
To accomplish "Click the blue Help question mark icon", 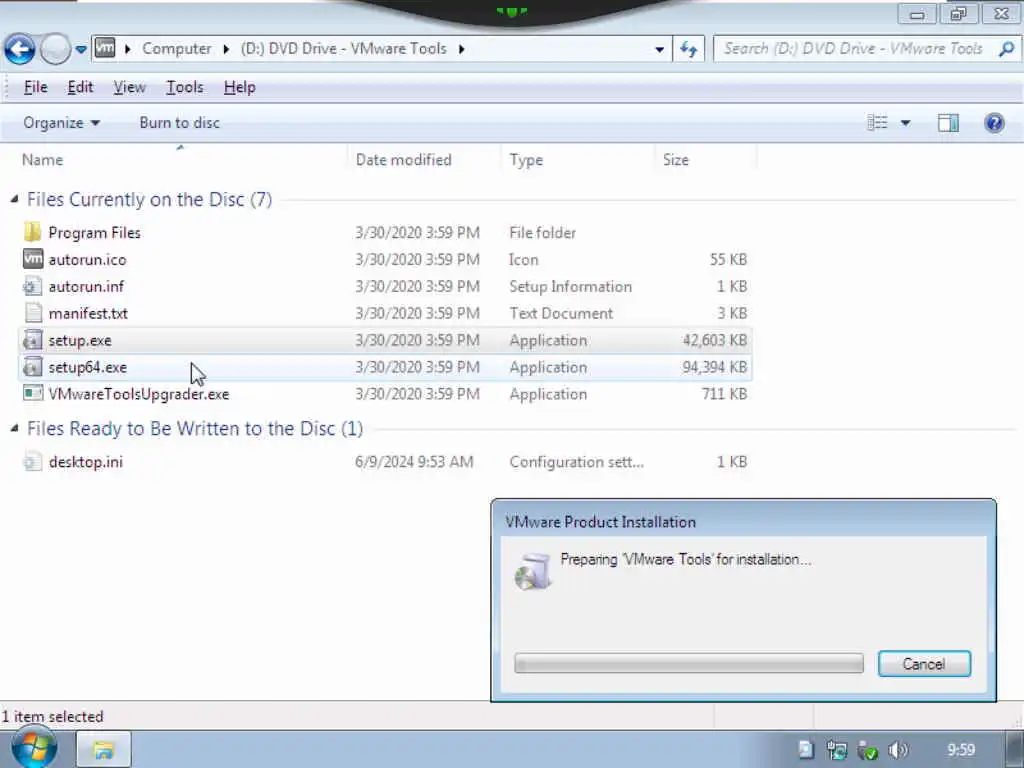I will (x=994, y=123).
